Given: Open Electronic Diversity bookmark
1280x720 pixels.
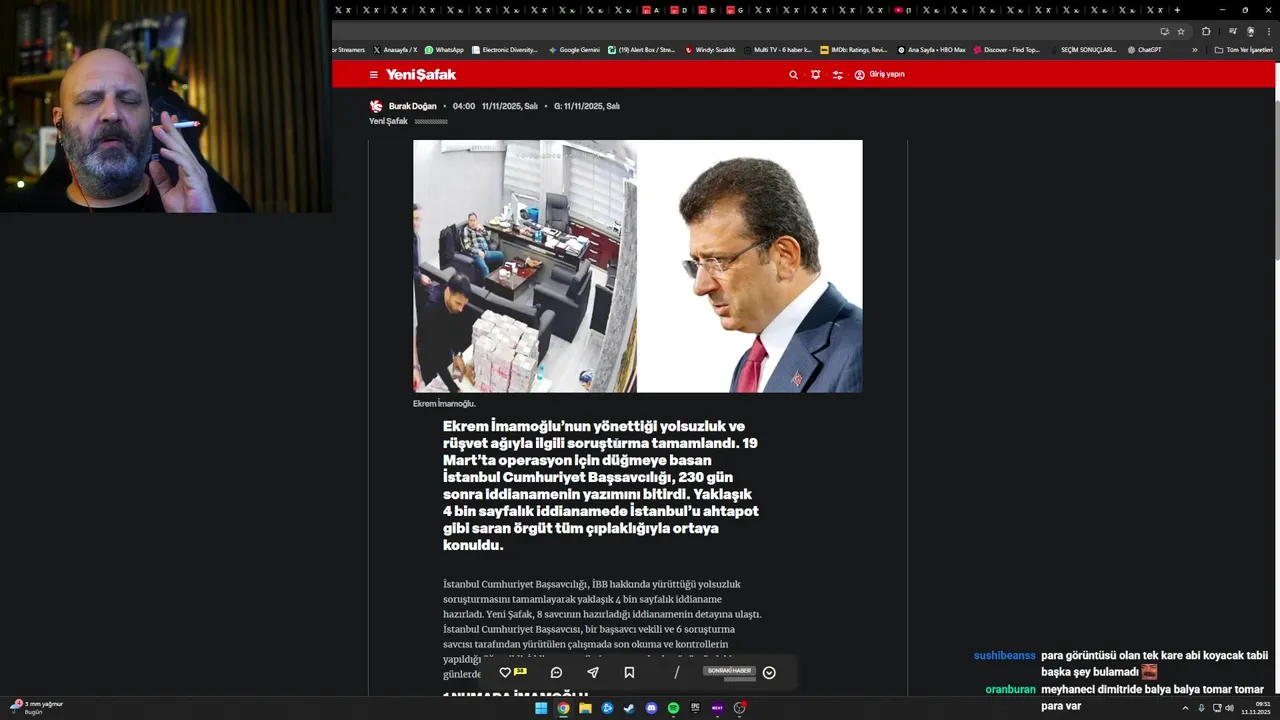Looking at the screenshot, I should click(505, 50).
